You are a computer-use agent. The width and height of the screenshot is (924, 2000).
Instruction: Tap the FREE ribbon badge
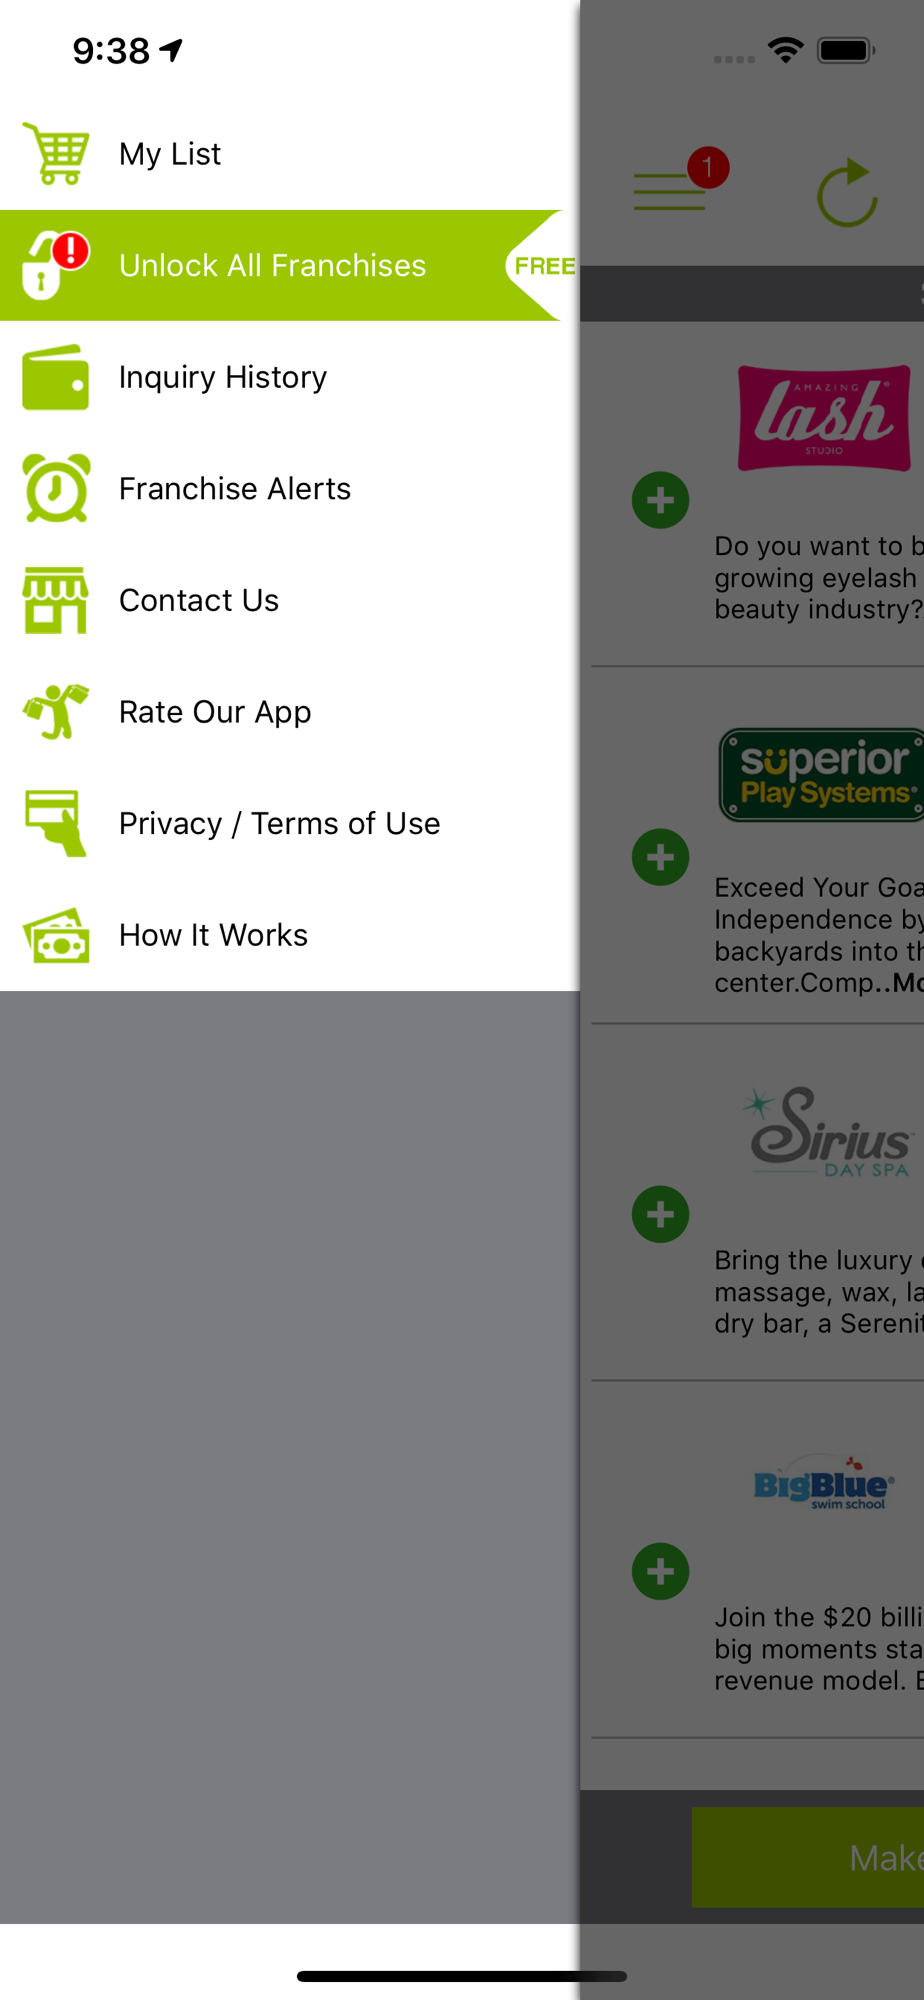click(542, 266)
